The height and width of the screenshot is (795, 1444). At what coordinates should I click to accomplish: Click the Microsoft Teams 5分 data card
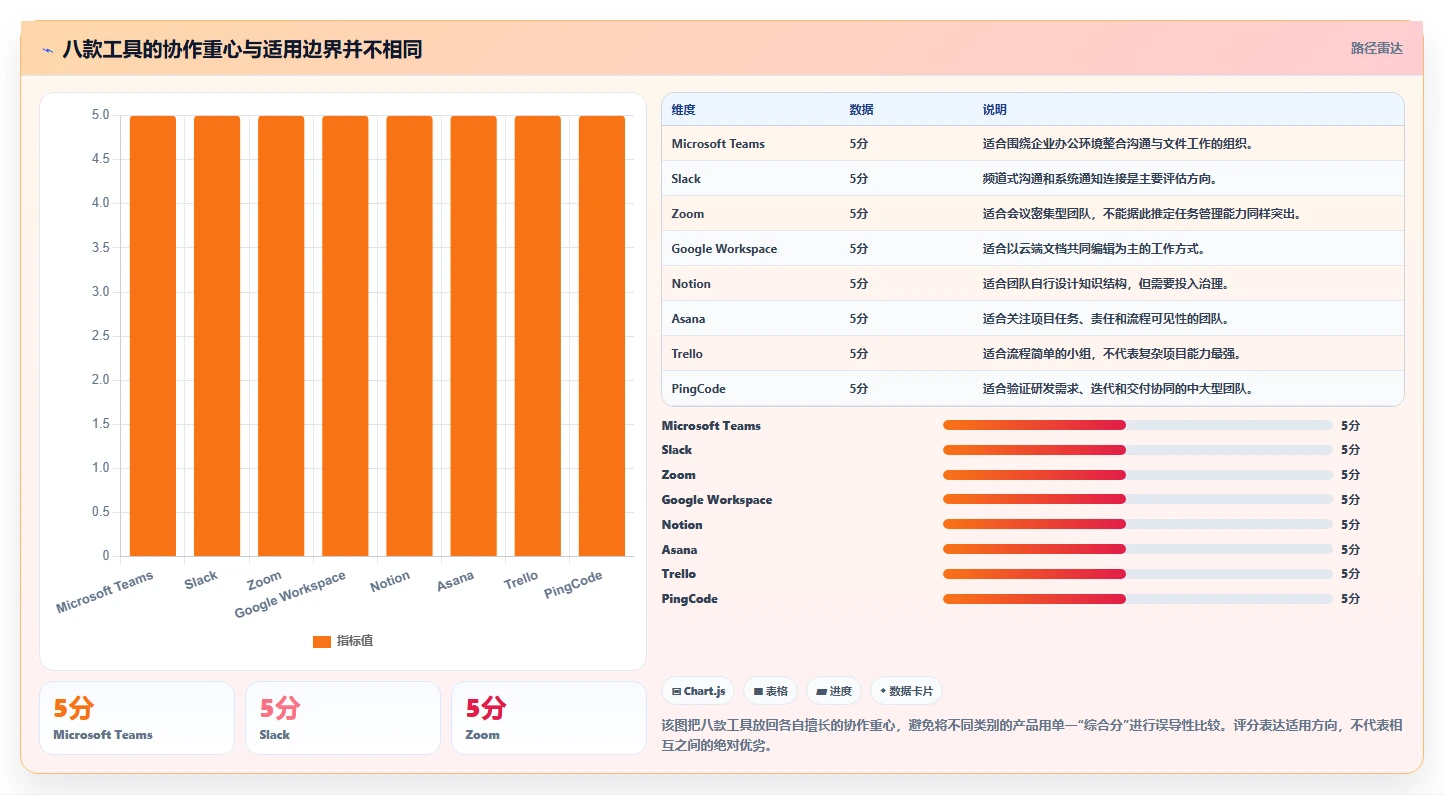137,718
